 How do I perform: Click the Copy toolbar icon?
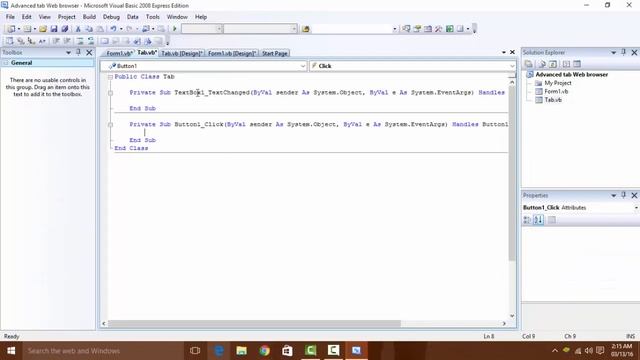point(89,29)
